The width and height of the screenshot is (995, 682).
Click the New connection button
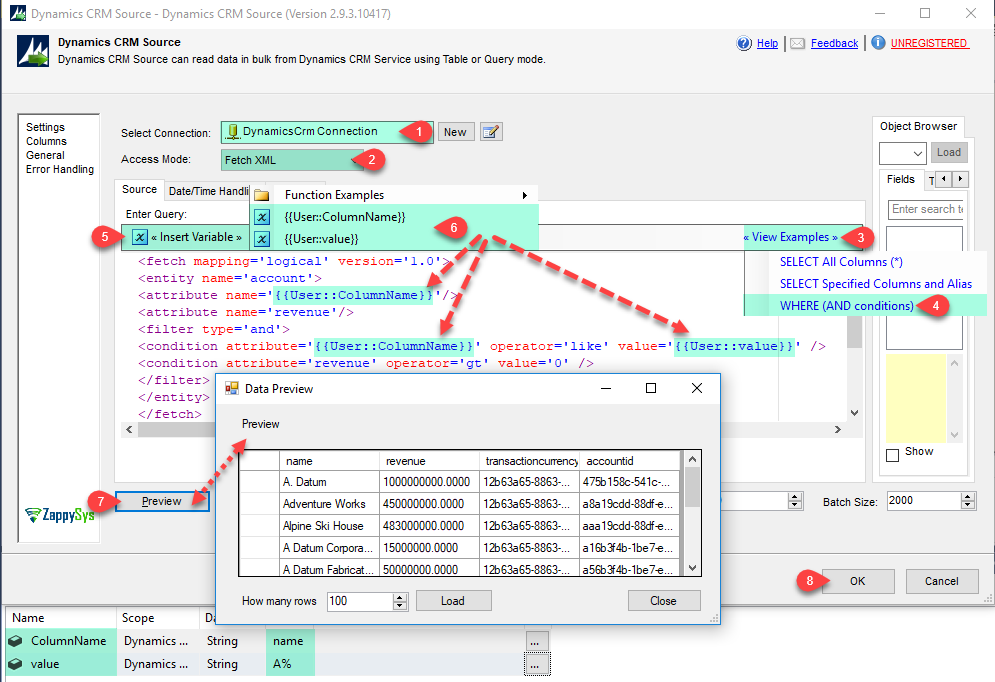tap(455, 132)
